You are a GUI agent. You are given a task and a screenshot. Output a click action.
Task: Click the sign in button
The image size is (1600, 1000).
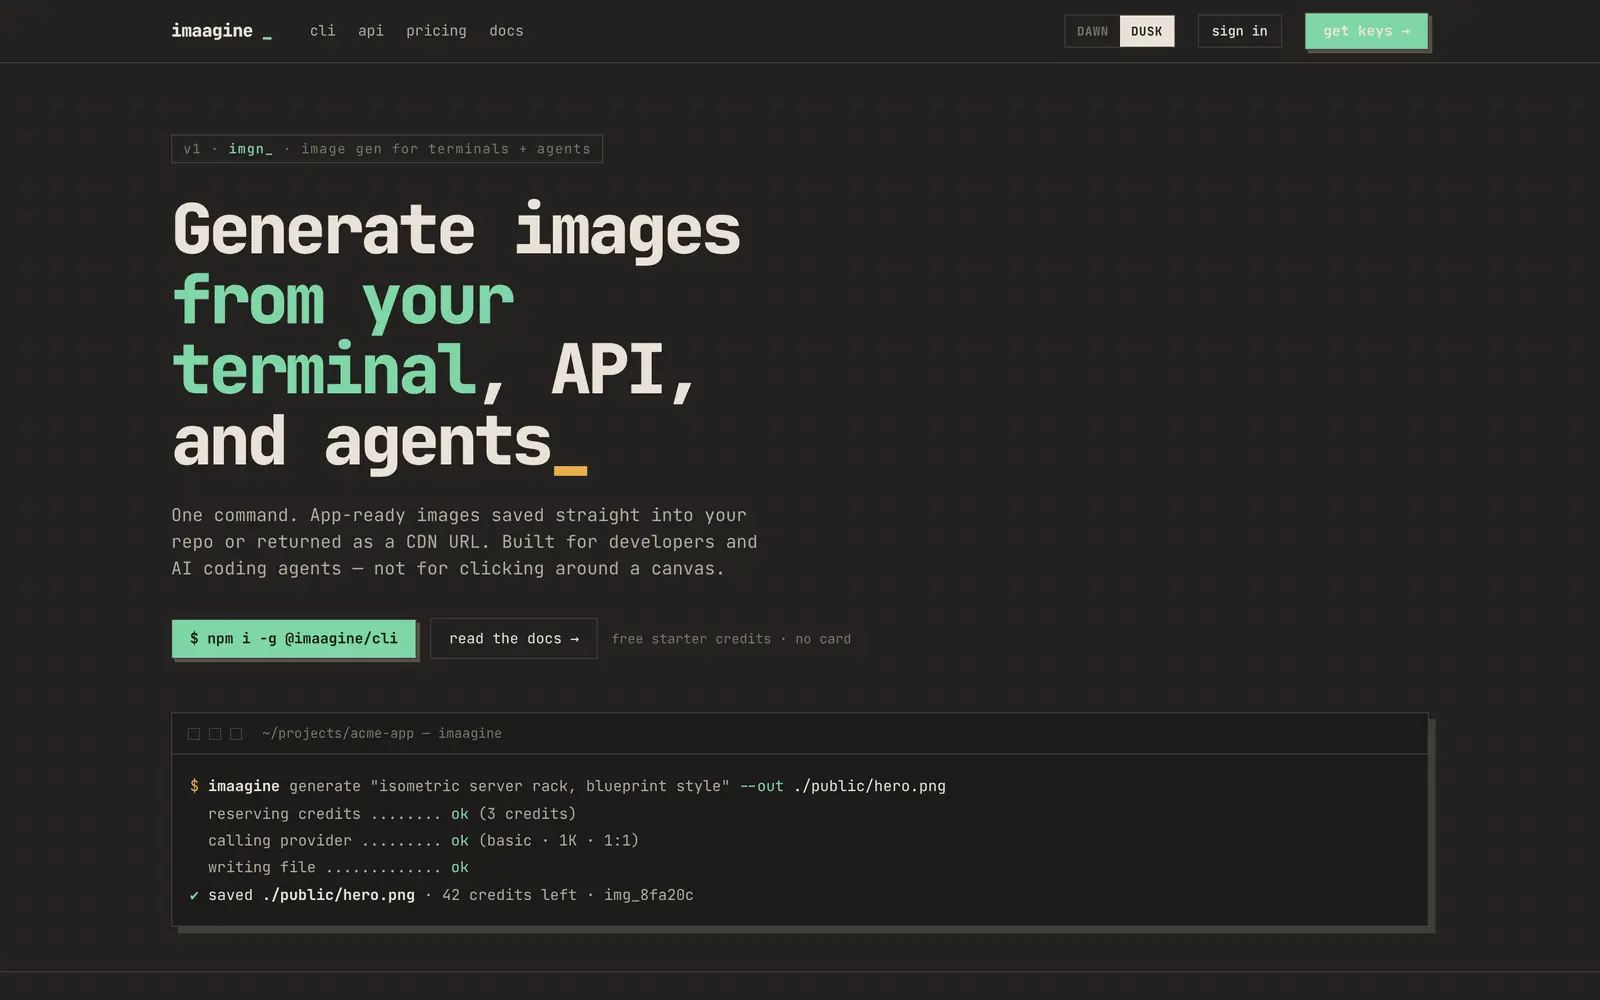(x=1239, y=31)
